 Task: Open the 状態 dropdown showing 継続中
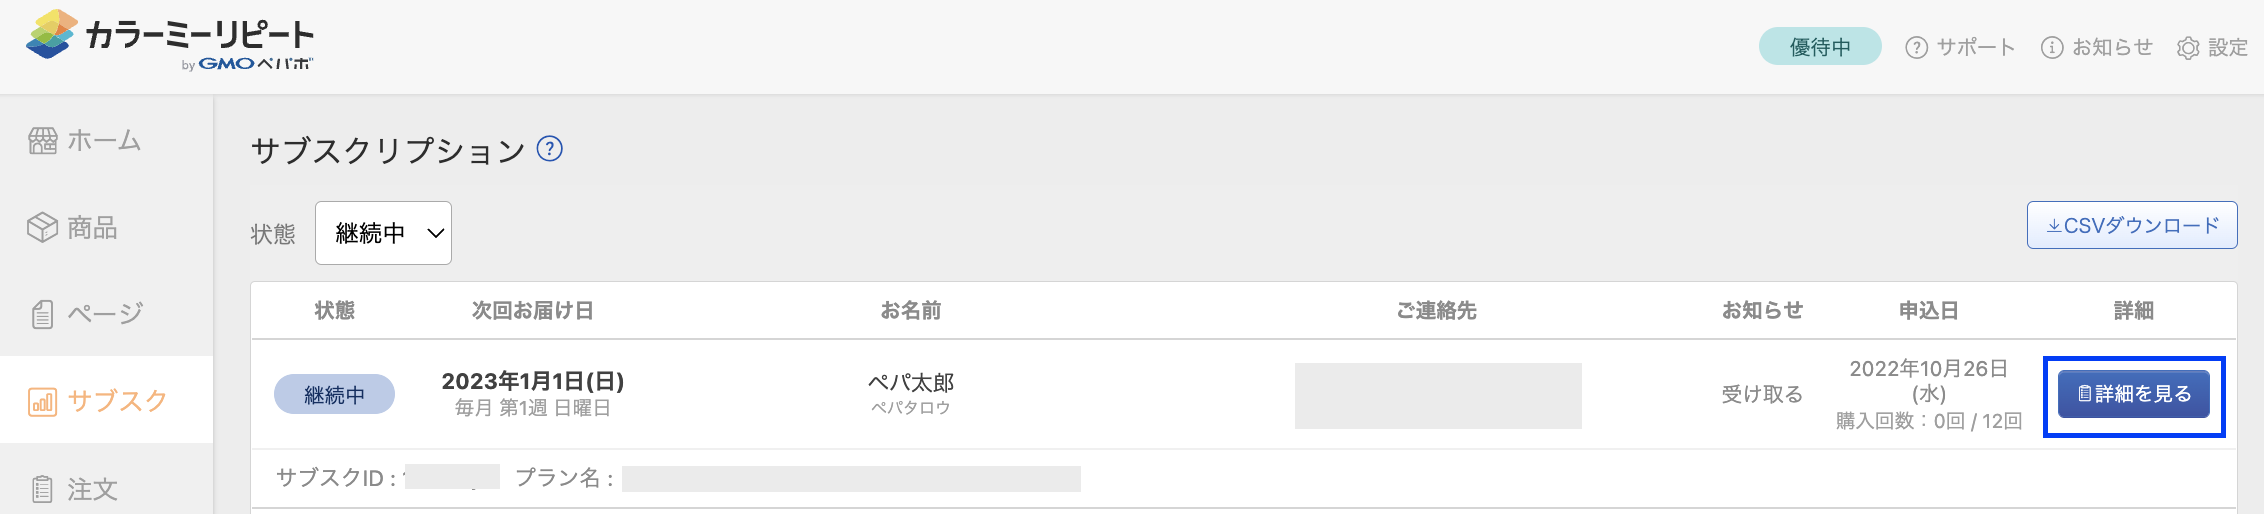pos(383,233)
